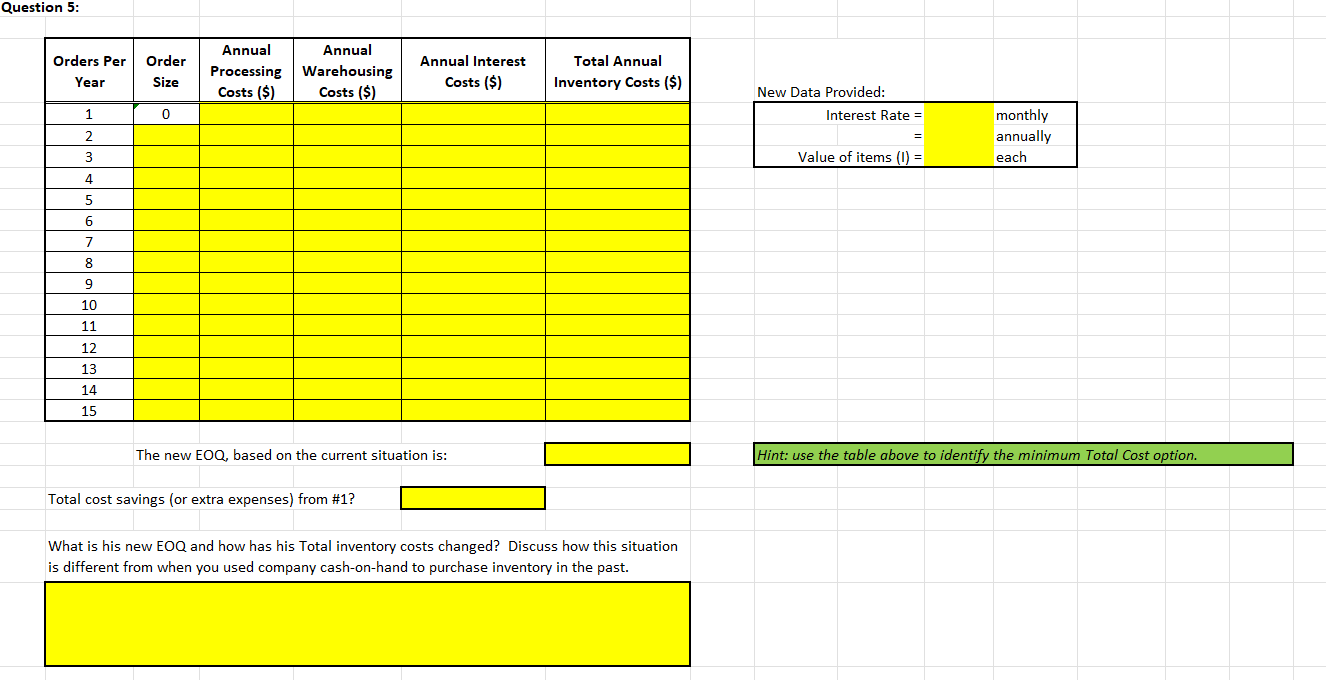Image resolution: width=1326 pixels, height=680 pixels.
Task: Select the 'Question 5:' heading cell
Action: point(40,7)
